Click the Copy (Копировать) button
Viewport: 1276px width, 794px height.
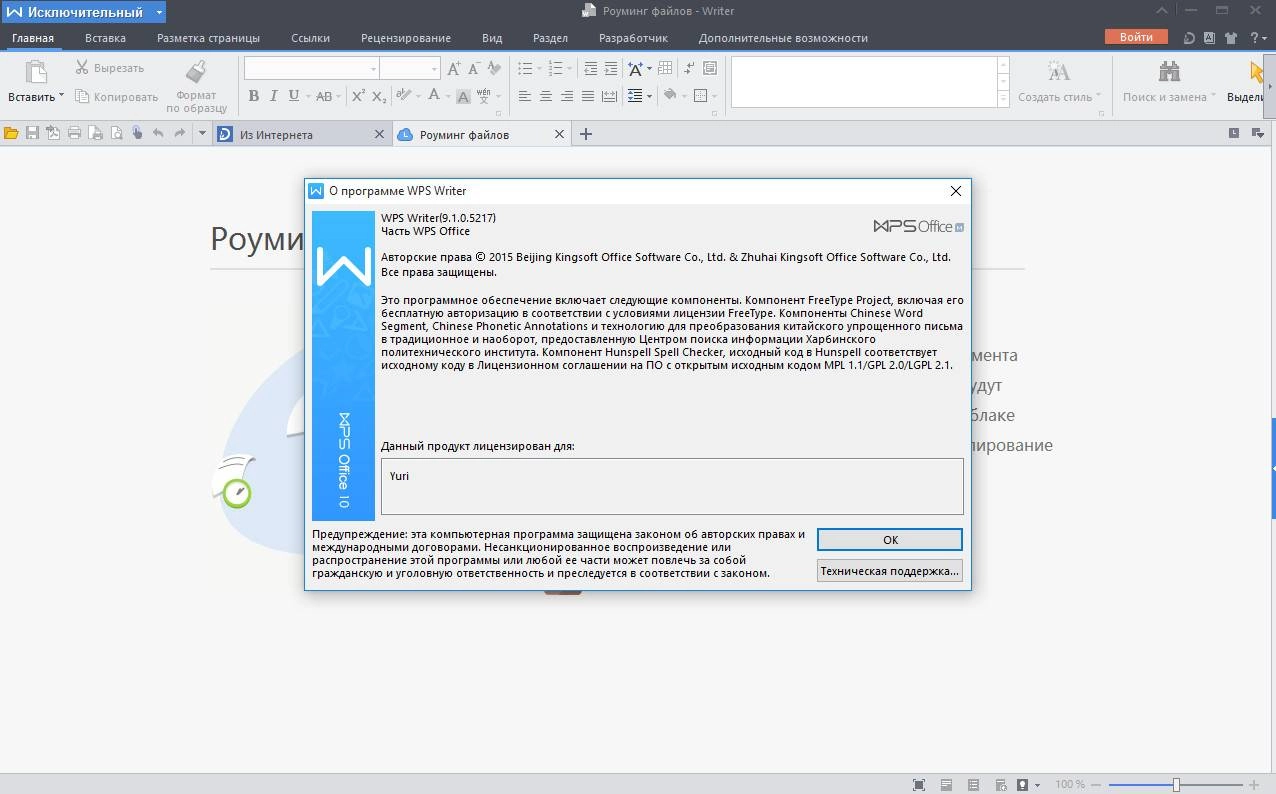tap(116, 97)
